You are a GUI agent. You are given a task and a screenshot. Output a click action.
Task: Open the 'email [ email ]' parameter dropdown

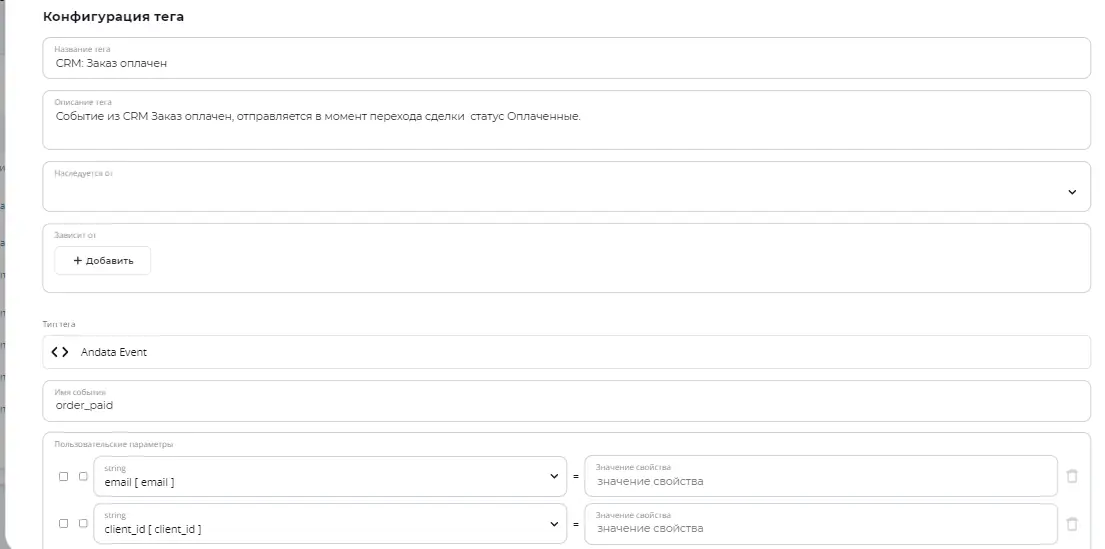pyautogui.click(x=330, y=476)
